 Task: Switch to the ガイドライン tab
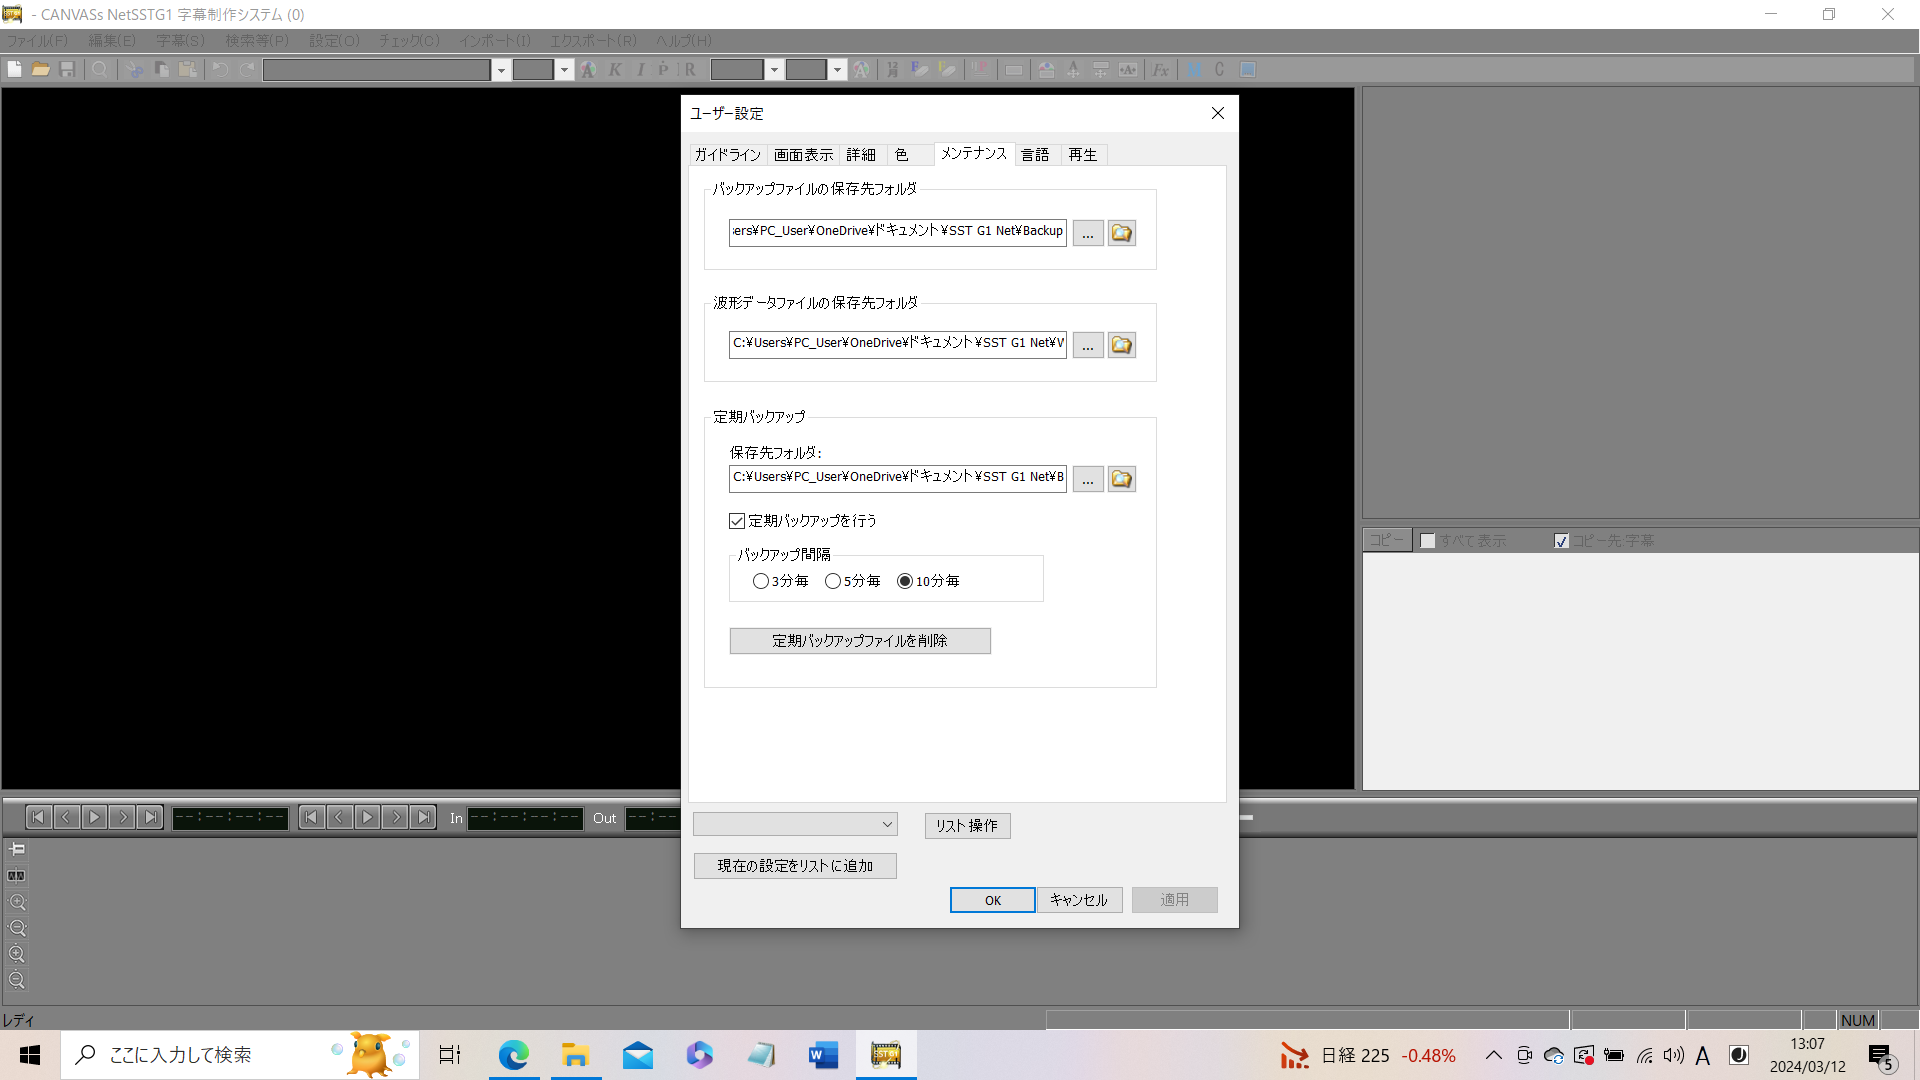(728, 155)
